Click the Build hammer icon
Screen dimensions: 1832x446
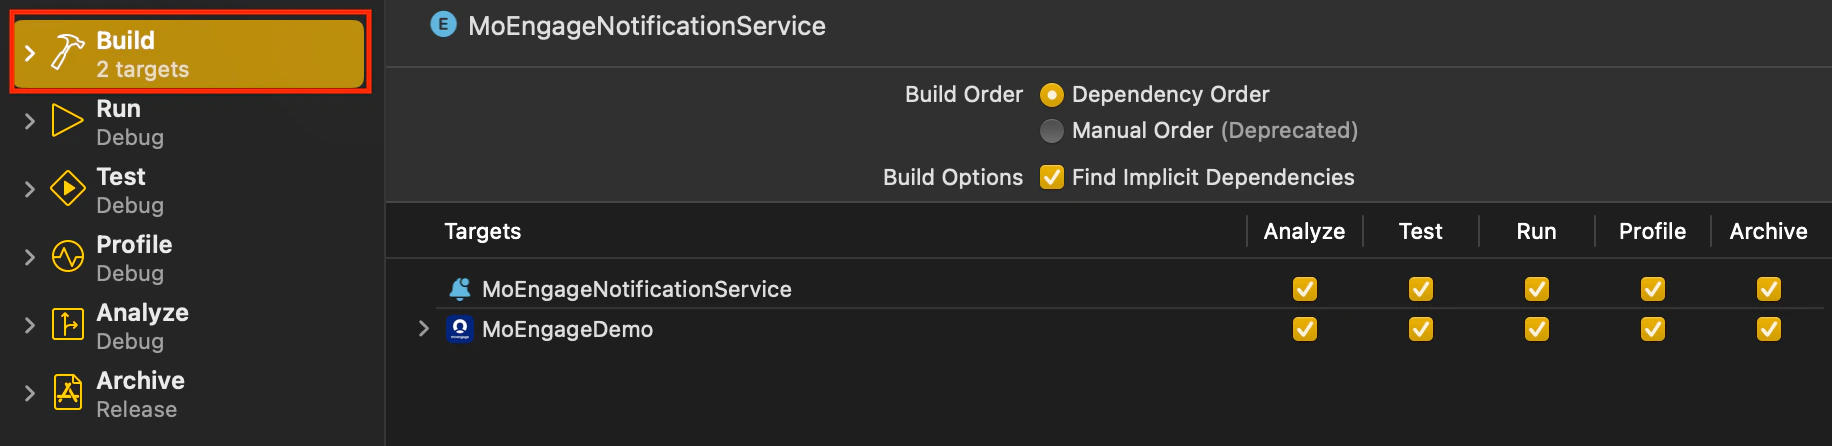pyautogui.click(x=67, y=53)
